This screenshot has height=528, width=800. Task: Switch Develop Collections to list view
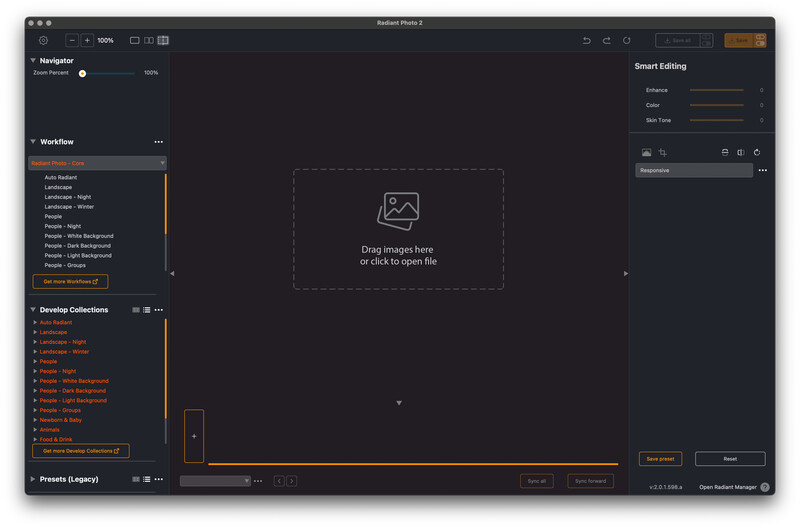[x=147, y=310]
